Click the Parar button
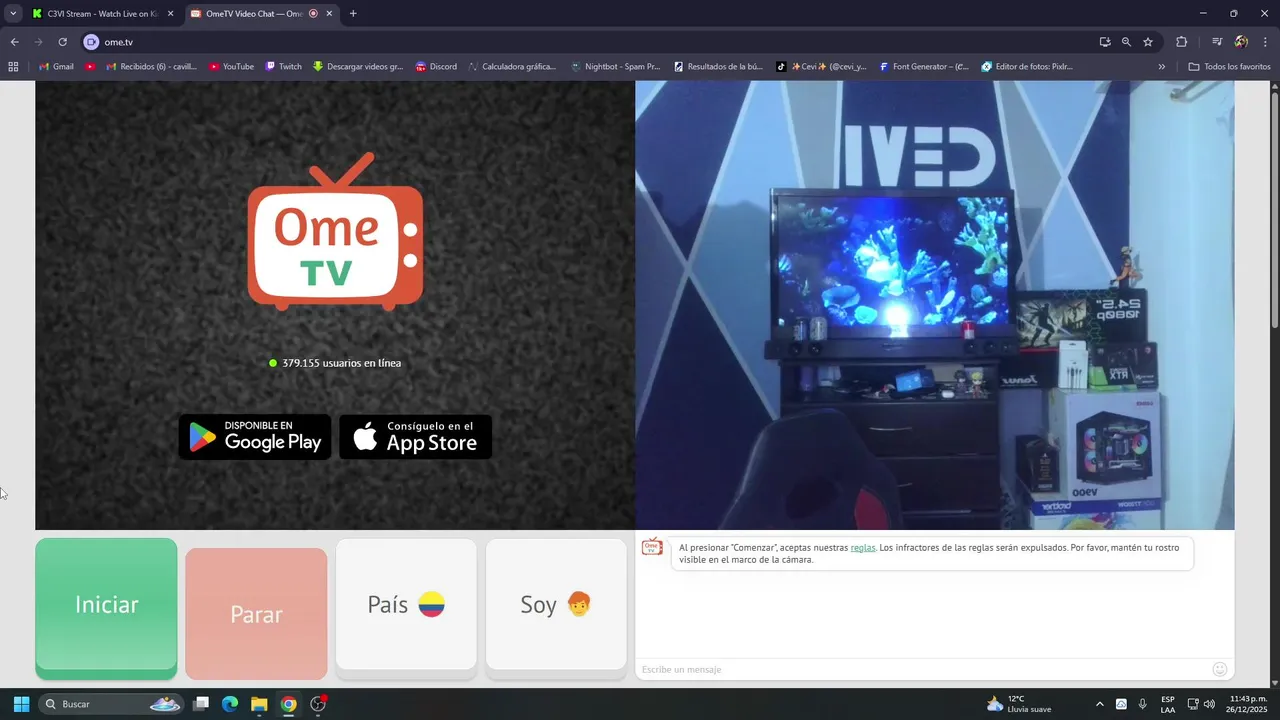Screen dimensions: 1280x720 click(256, 614)
